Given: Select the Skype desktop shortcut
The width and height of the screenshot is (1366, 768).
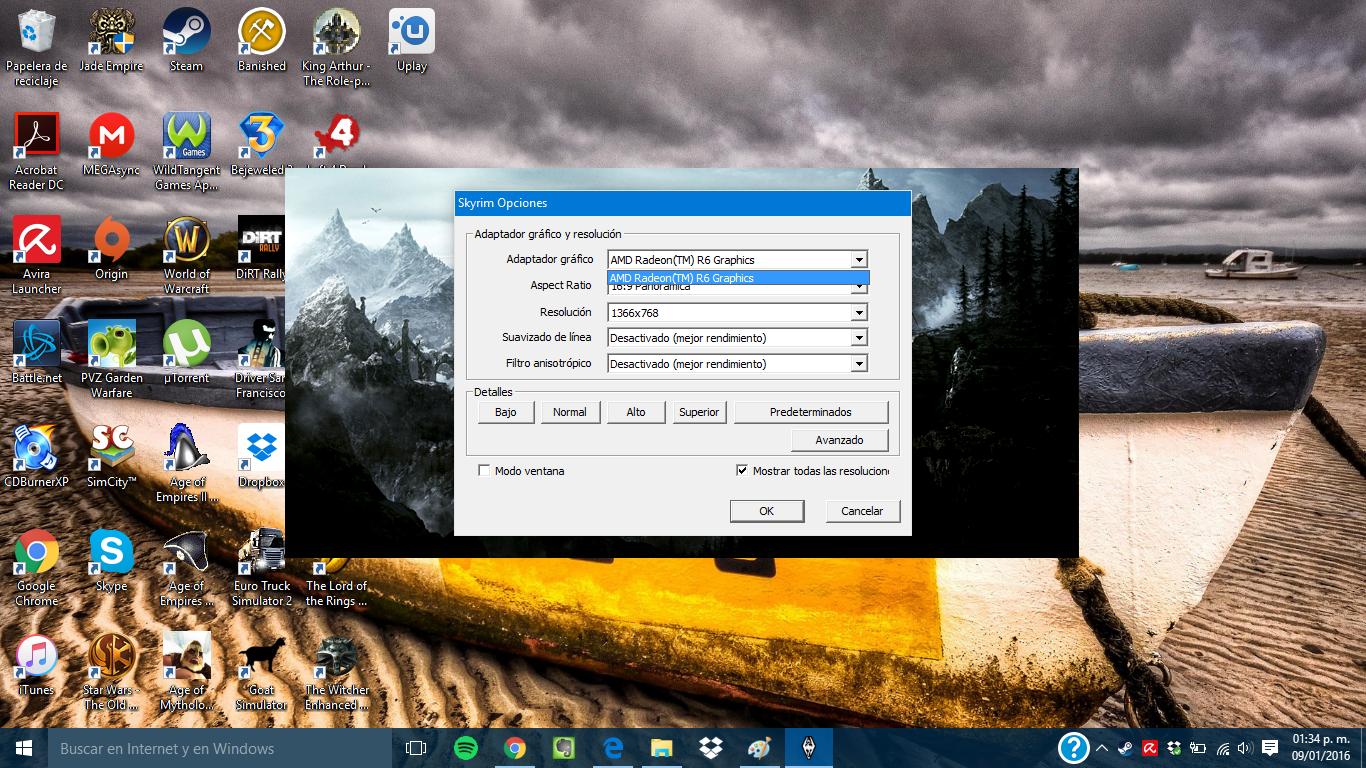Looking at the screenshot, I should pos(111,560).
